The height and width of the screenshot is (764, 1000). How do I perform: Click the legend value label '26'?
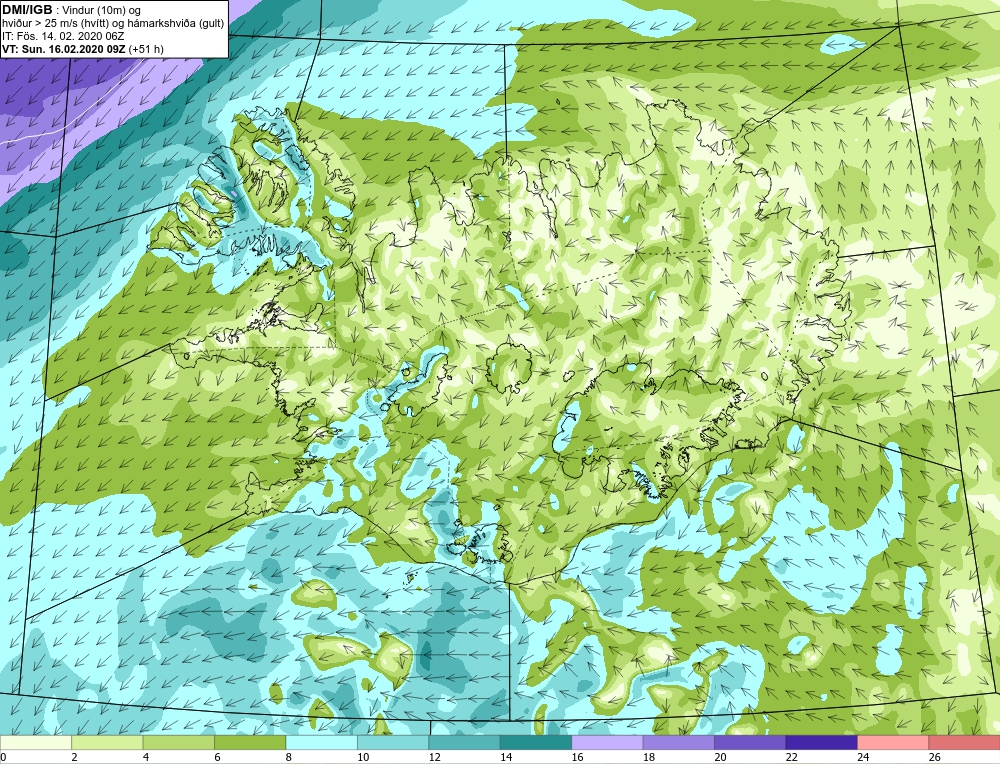point(934,757)
